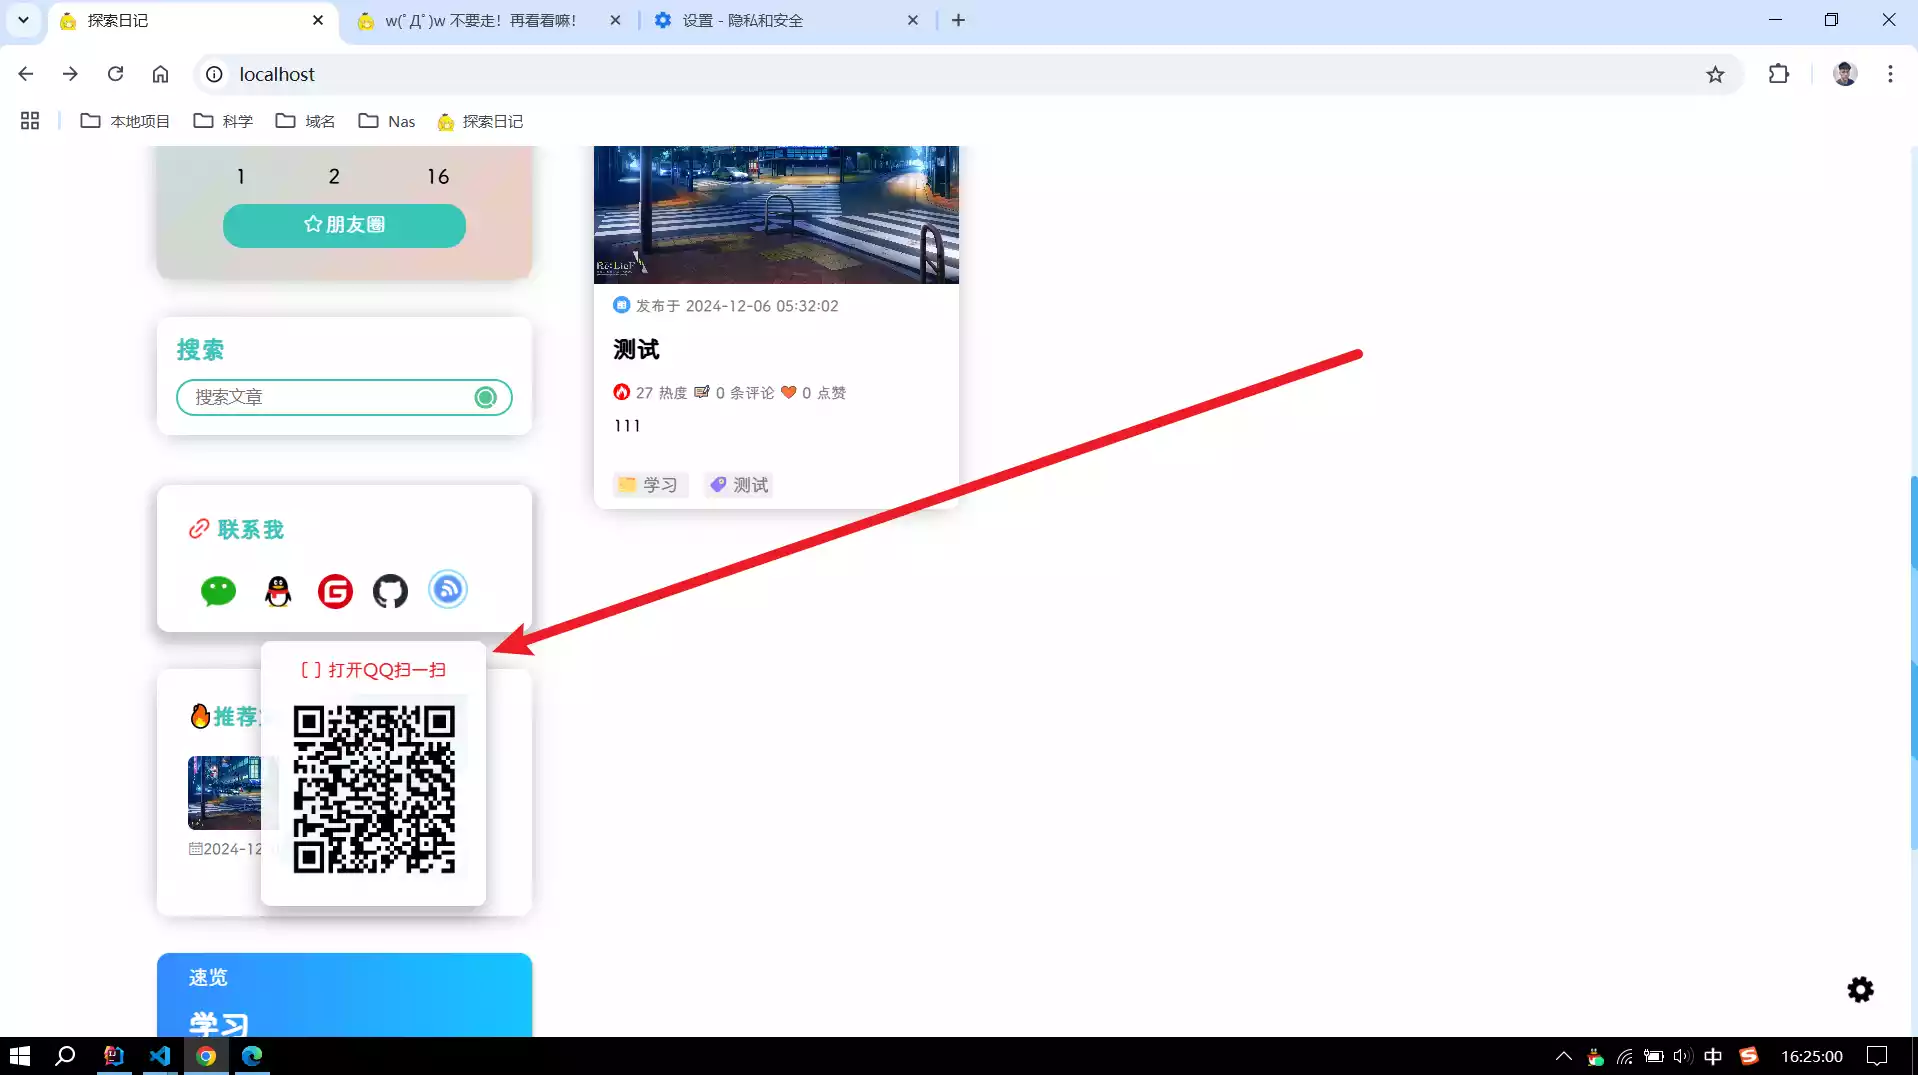
Task: Open Windows taskbar search
Action: (65, 1056)
